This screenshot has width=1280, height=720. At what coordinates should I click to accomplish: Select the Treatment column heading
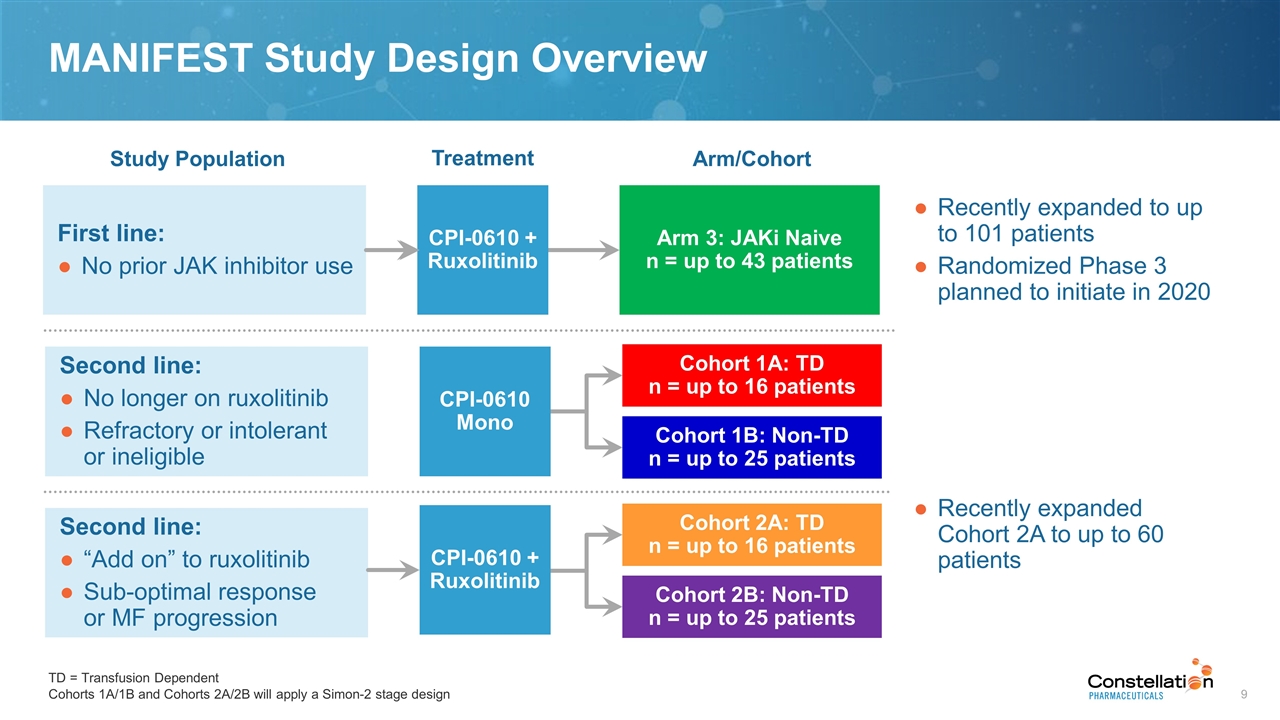point(482,158)
